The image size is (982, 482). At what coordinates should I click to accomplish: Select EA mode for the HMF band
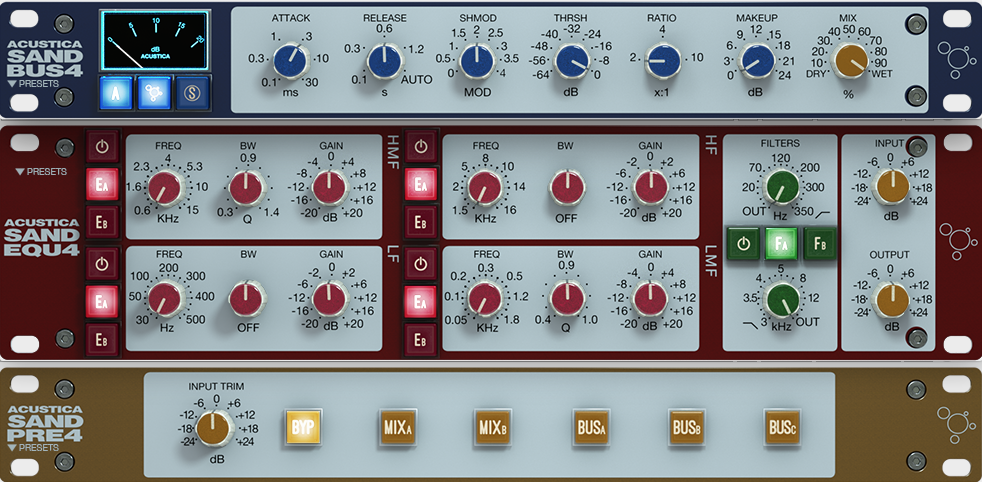(102, 185)
